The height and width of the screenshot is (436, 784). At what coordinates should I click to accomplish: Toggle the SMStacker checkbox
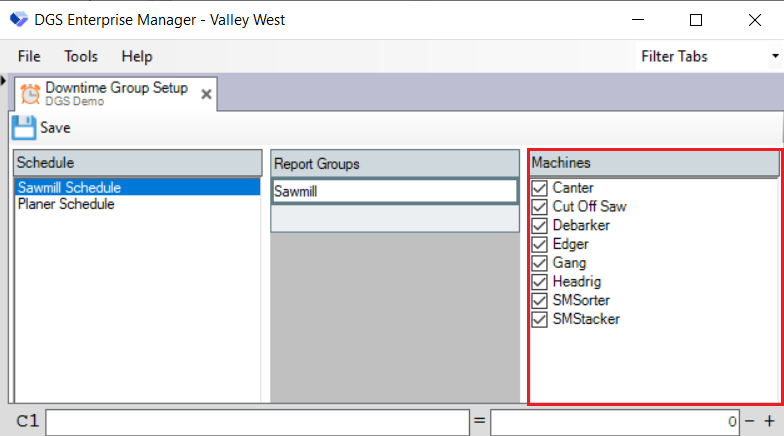[540, 320]
